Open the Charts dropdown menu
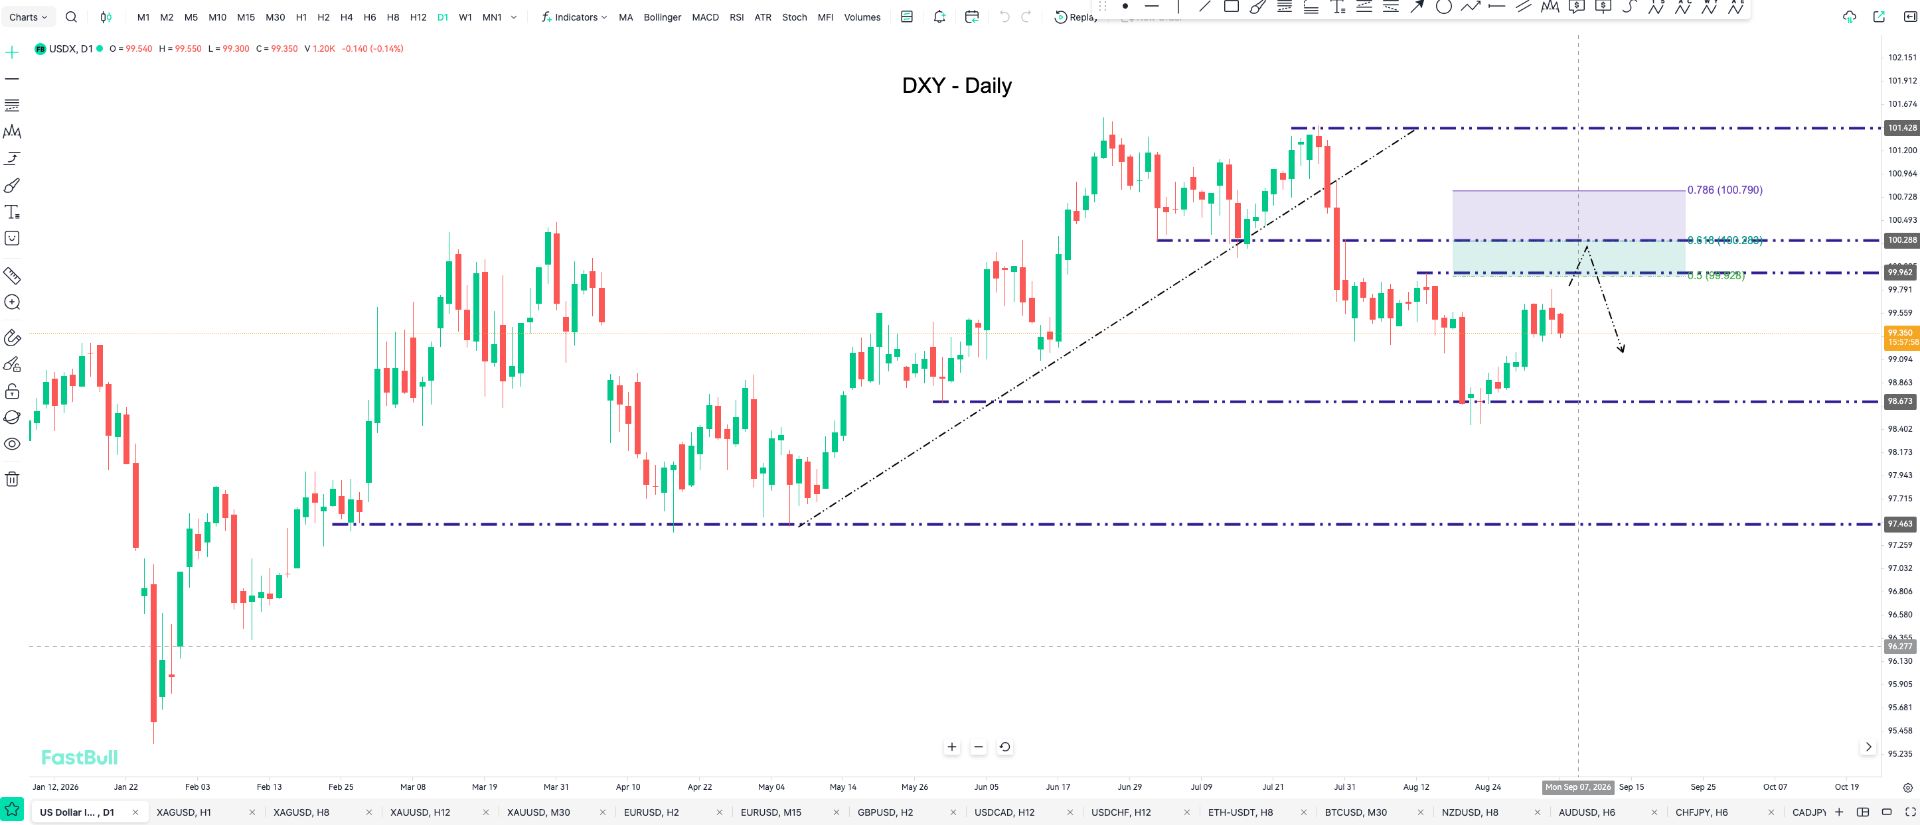The height and width of the screenshot is (825, 1920). [28, 17]
